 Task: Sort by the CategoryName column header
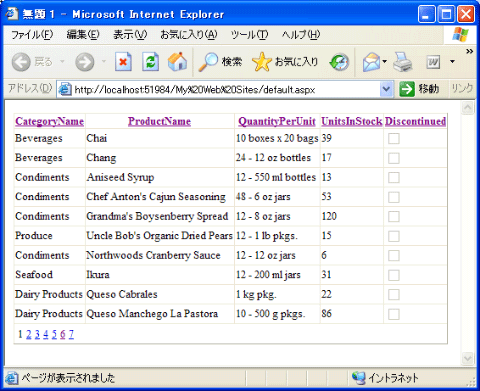click(x=49, y=121)
